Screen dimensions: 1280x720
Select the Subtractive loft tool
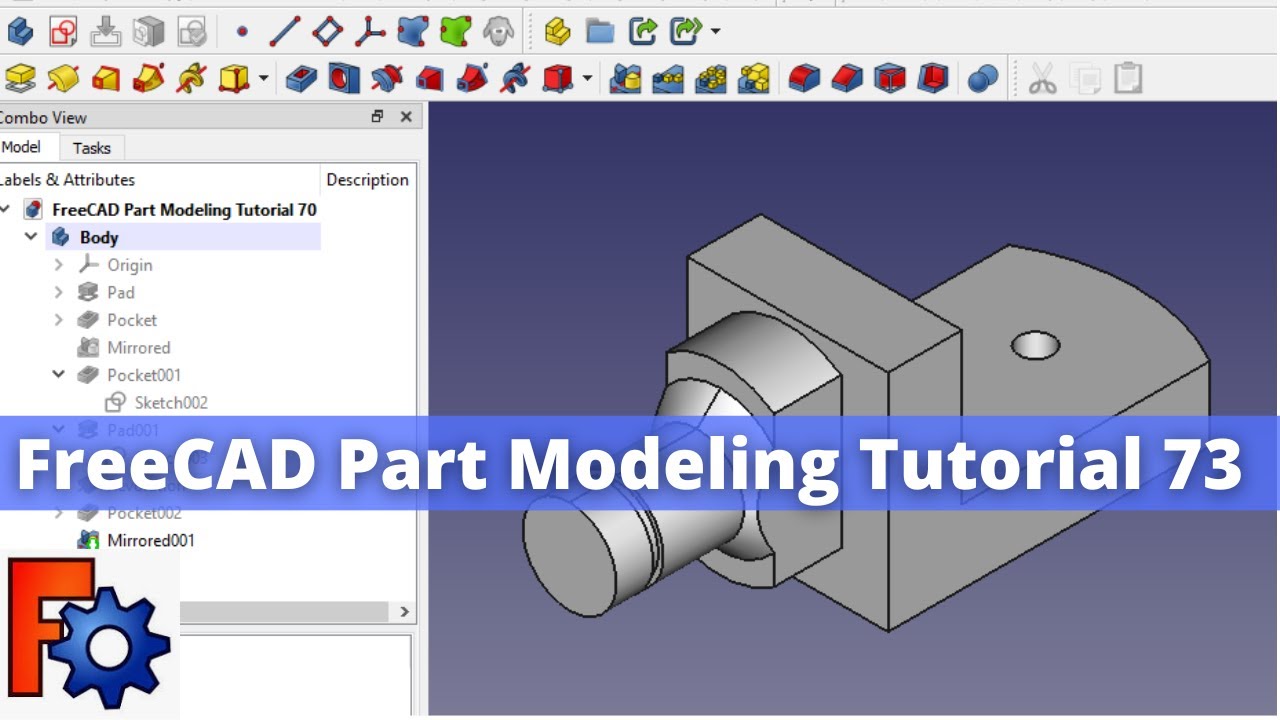pyautogui.click(x=430, y=78)
